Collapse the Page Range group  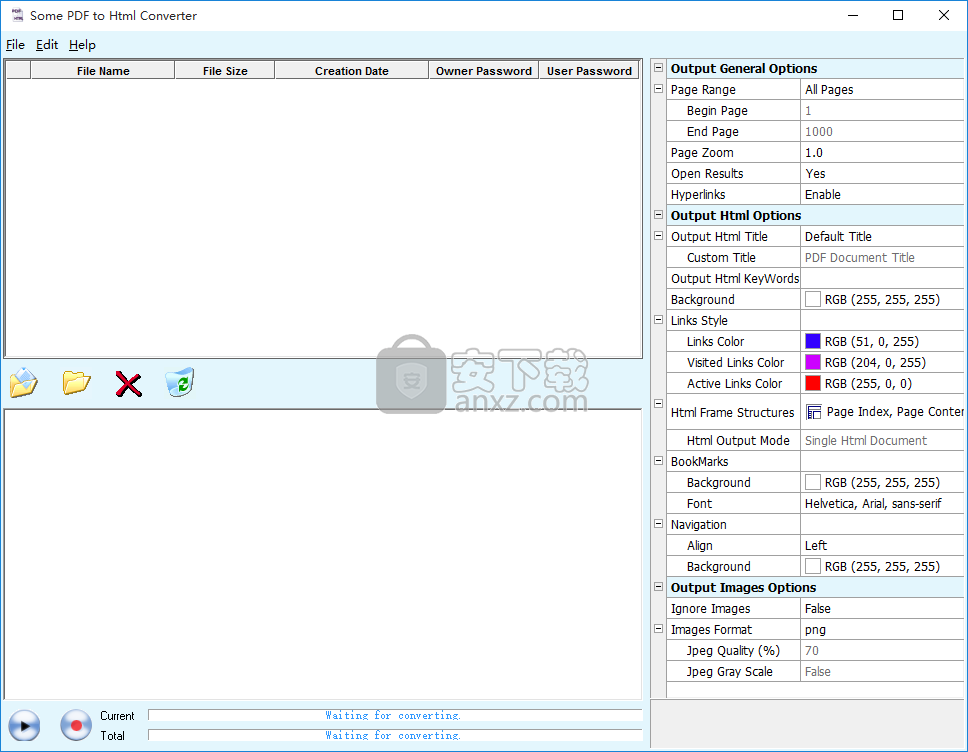[x=659, y=89]
